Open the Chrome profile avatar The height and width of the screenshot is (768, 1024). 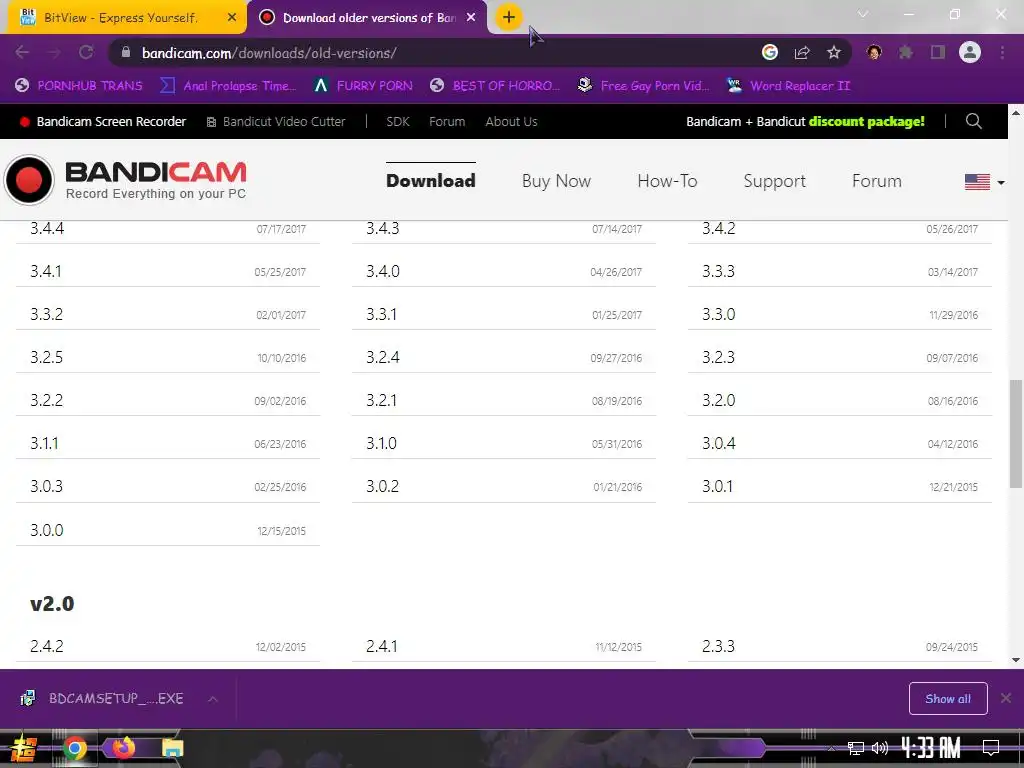coord(970,53)
